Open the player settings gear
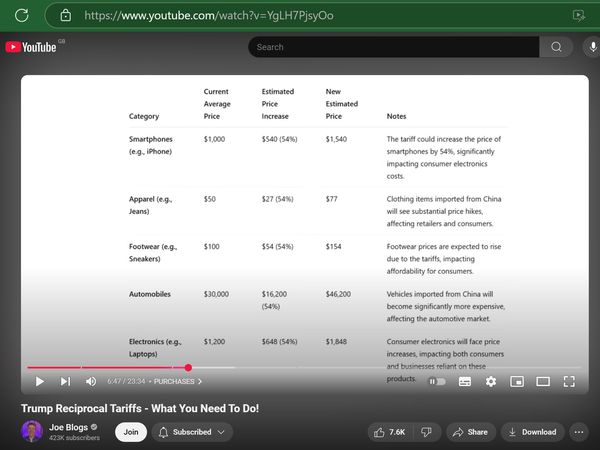The image size is (600, 450). [x=491, y=382]
